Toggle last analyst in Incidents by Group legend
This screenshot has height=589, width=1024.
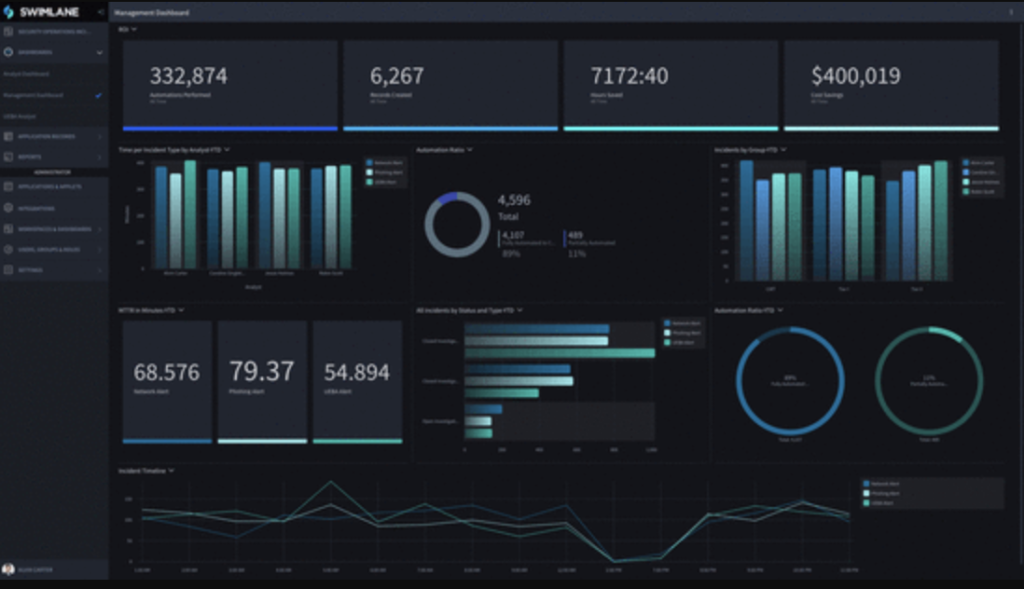tap(979, 192)
